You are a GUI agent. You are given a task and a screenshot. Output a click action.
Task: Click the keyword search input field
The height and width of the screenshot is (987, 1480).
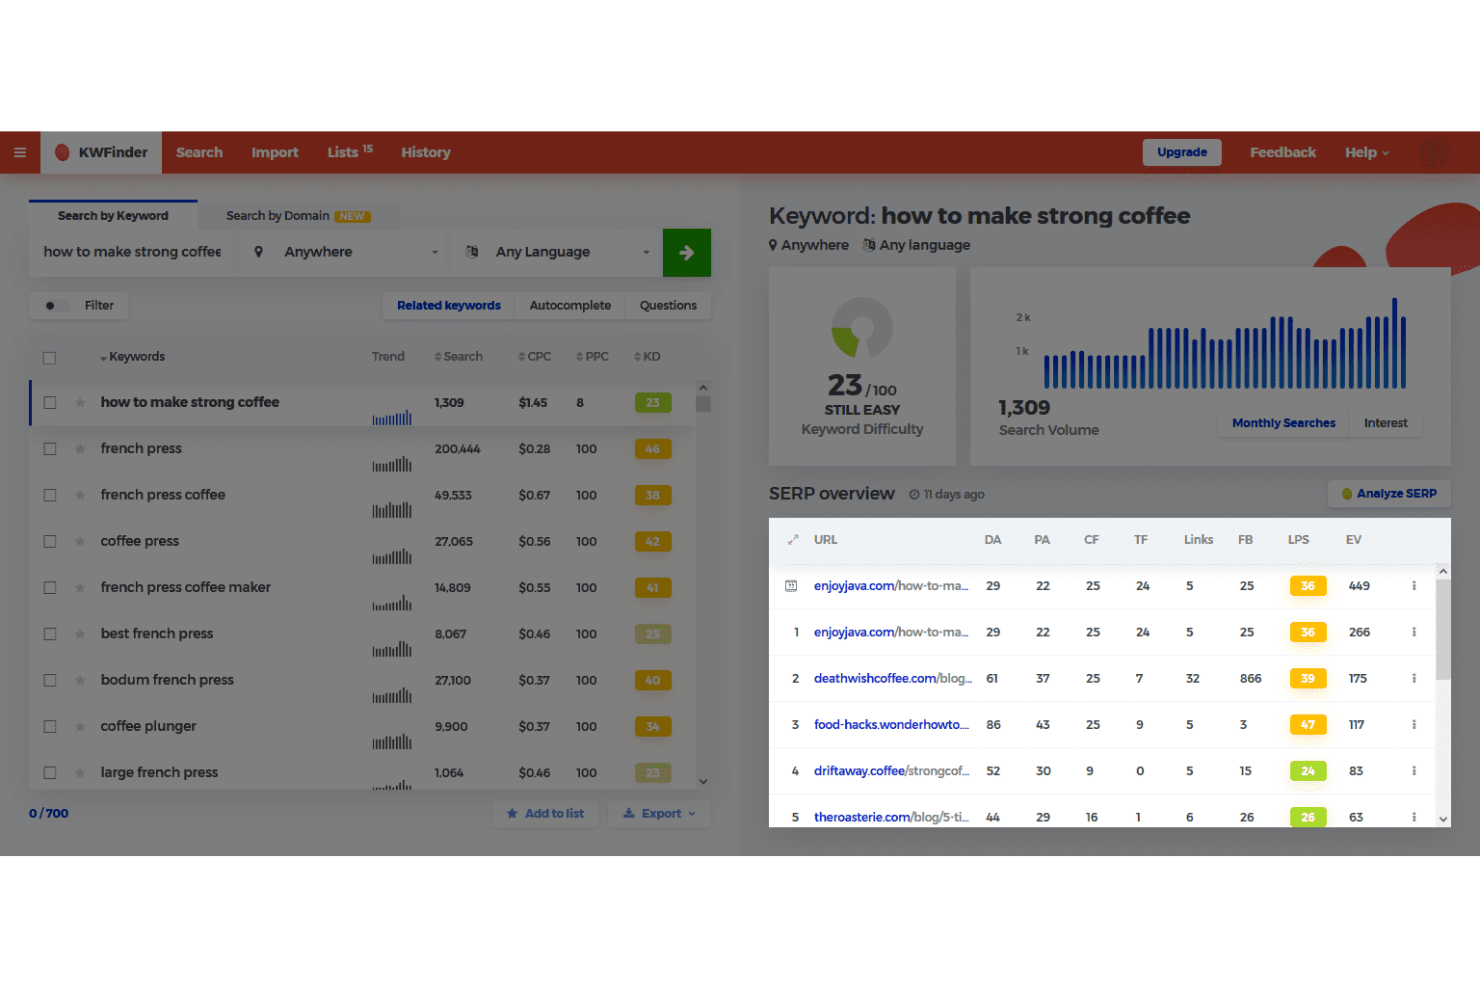(133, 252)
